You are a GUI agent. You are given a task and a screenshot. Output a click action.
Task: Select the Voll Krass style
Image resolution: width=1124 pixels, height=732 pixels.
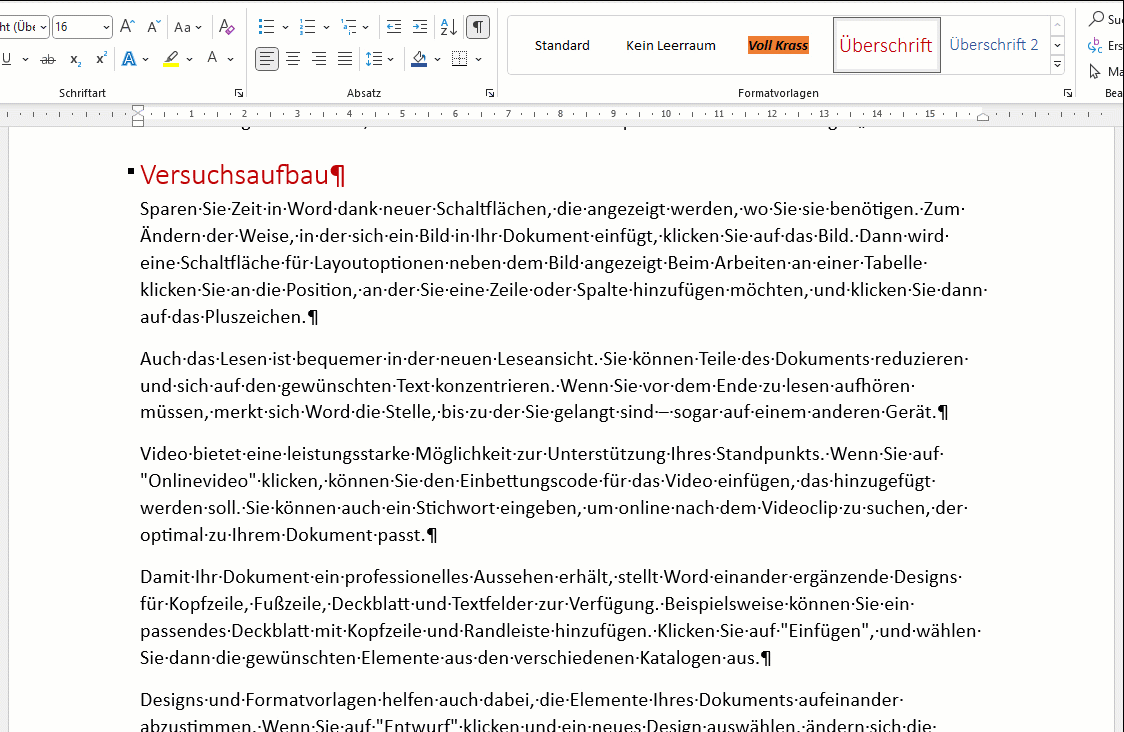coord(778,45)
